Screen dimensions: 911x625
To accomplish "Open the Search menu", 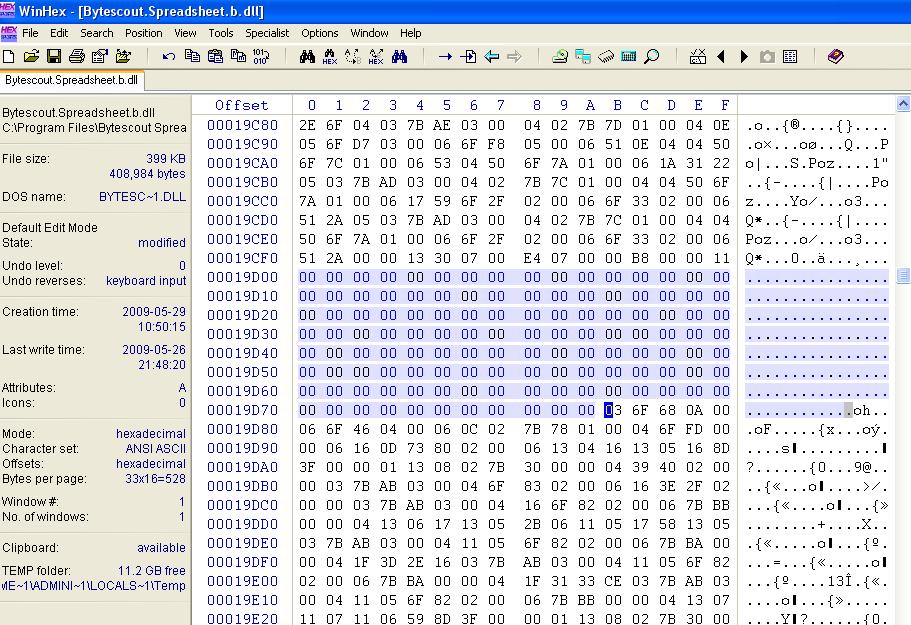I will click(96, 33).
